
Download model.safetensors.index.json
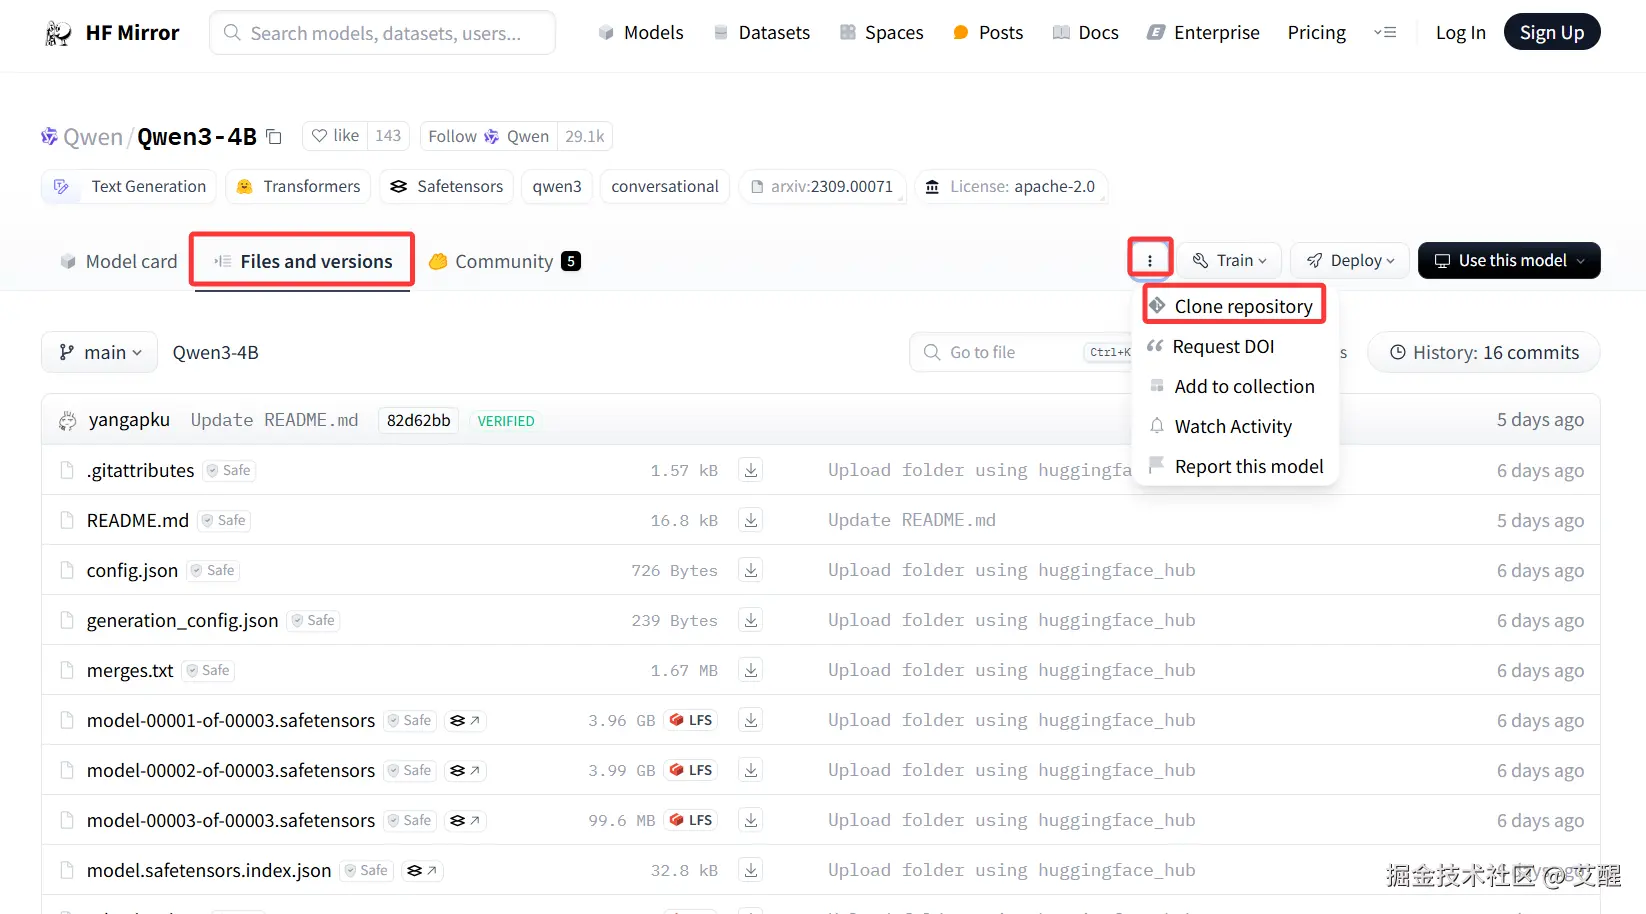click(751, 870)
